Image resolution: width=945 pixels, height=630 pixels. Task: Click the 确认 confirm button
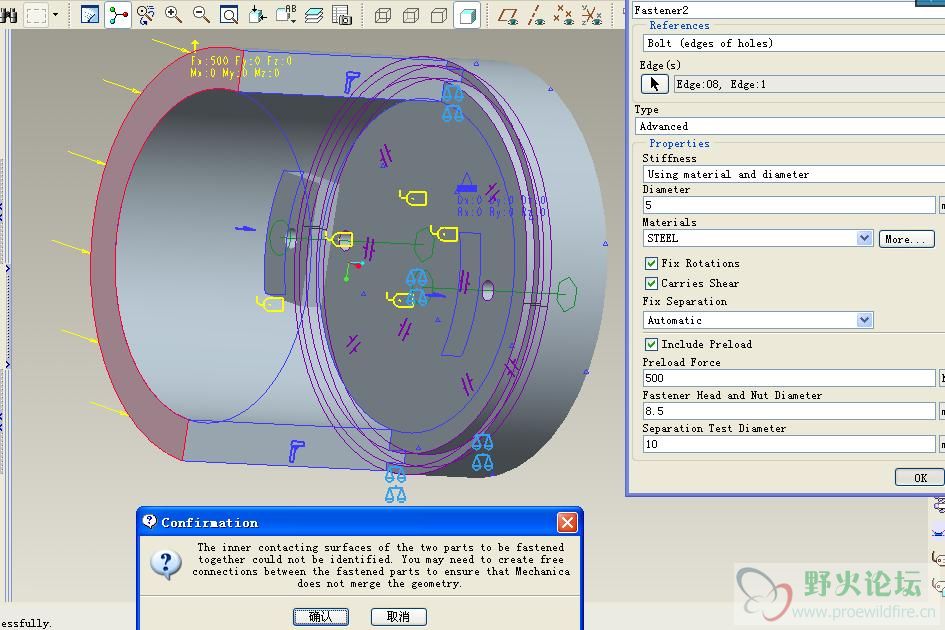pyautogui.click(x=321, y=617)
